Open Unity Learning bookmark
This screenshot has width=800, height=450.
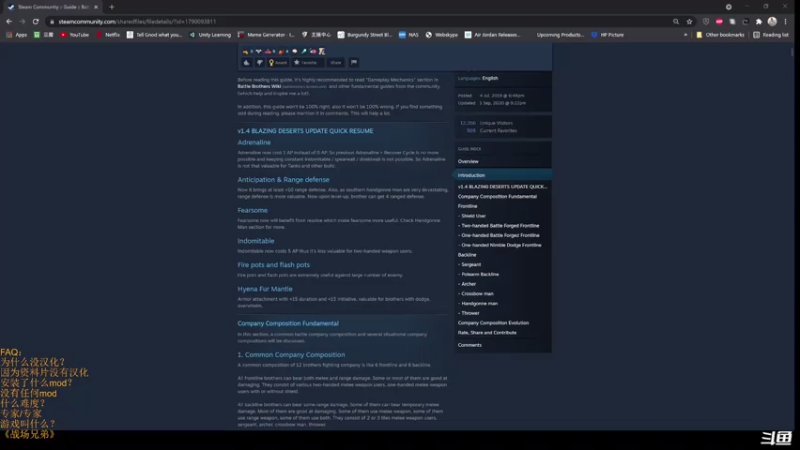(210, 35)
